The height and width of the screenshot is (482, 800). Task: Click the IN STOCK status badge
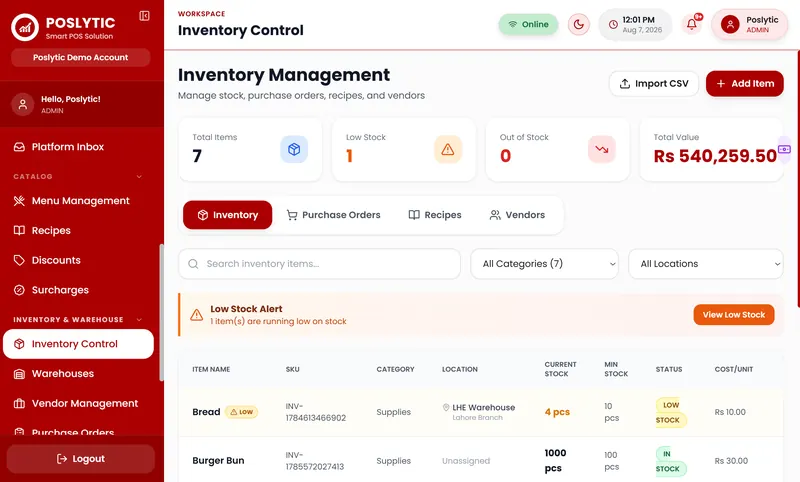(x=671, y=461)
